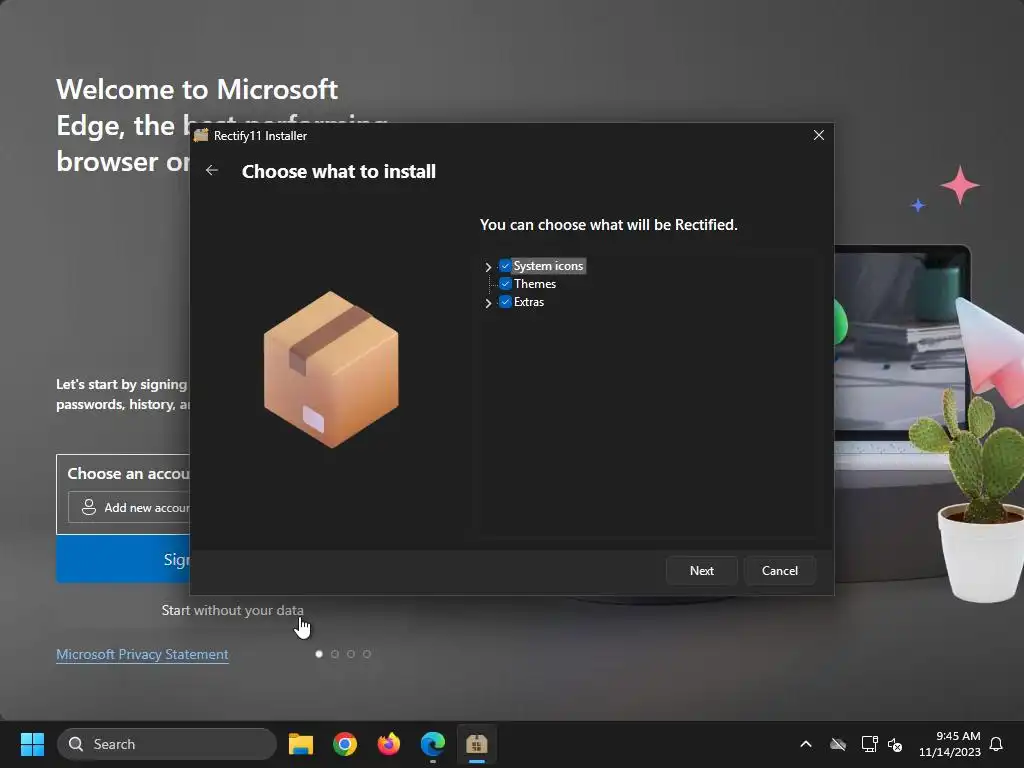Screen dimensions: 1024x768
Task: Click the muted volume tray icon
Action: click(x=895, y=744)
